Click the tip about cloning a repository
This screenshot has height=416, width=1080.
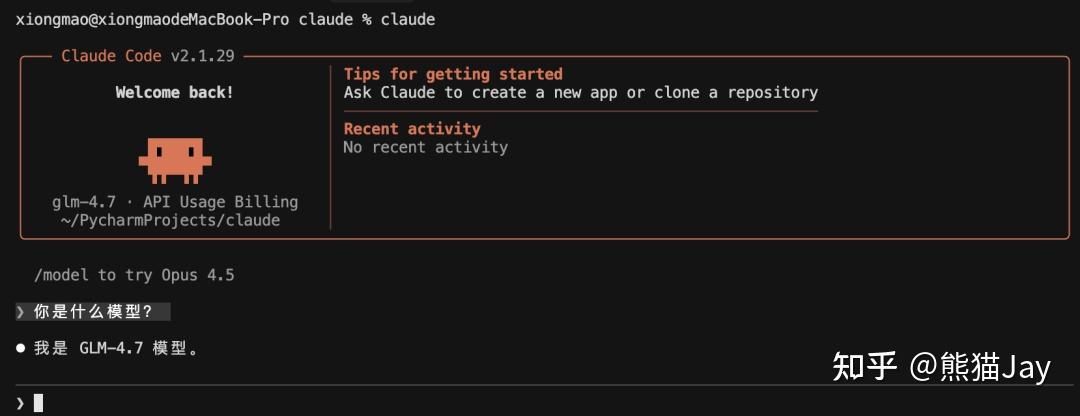[x=580, y=93]
